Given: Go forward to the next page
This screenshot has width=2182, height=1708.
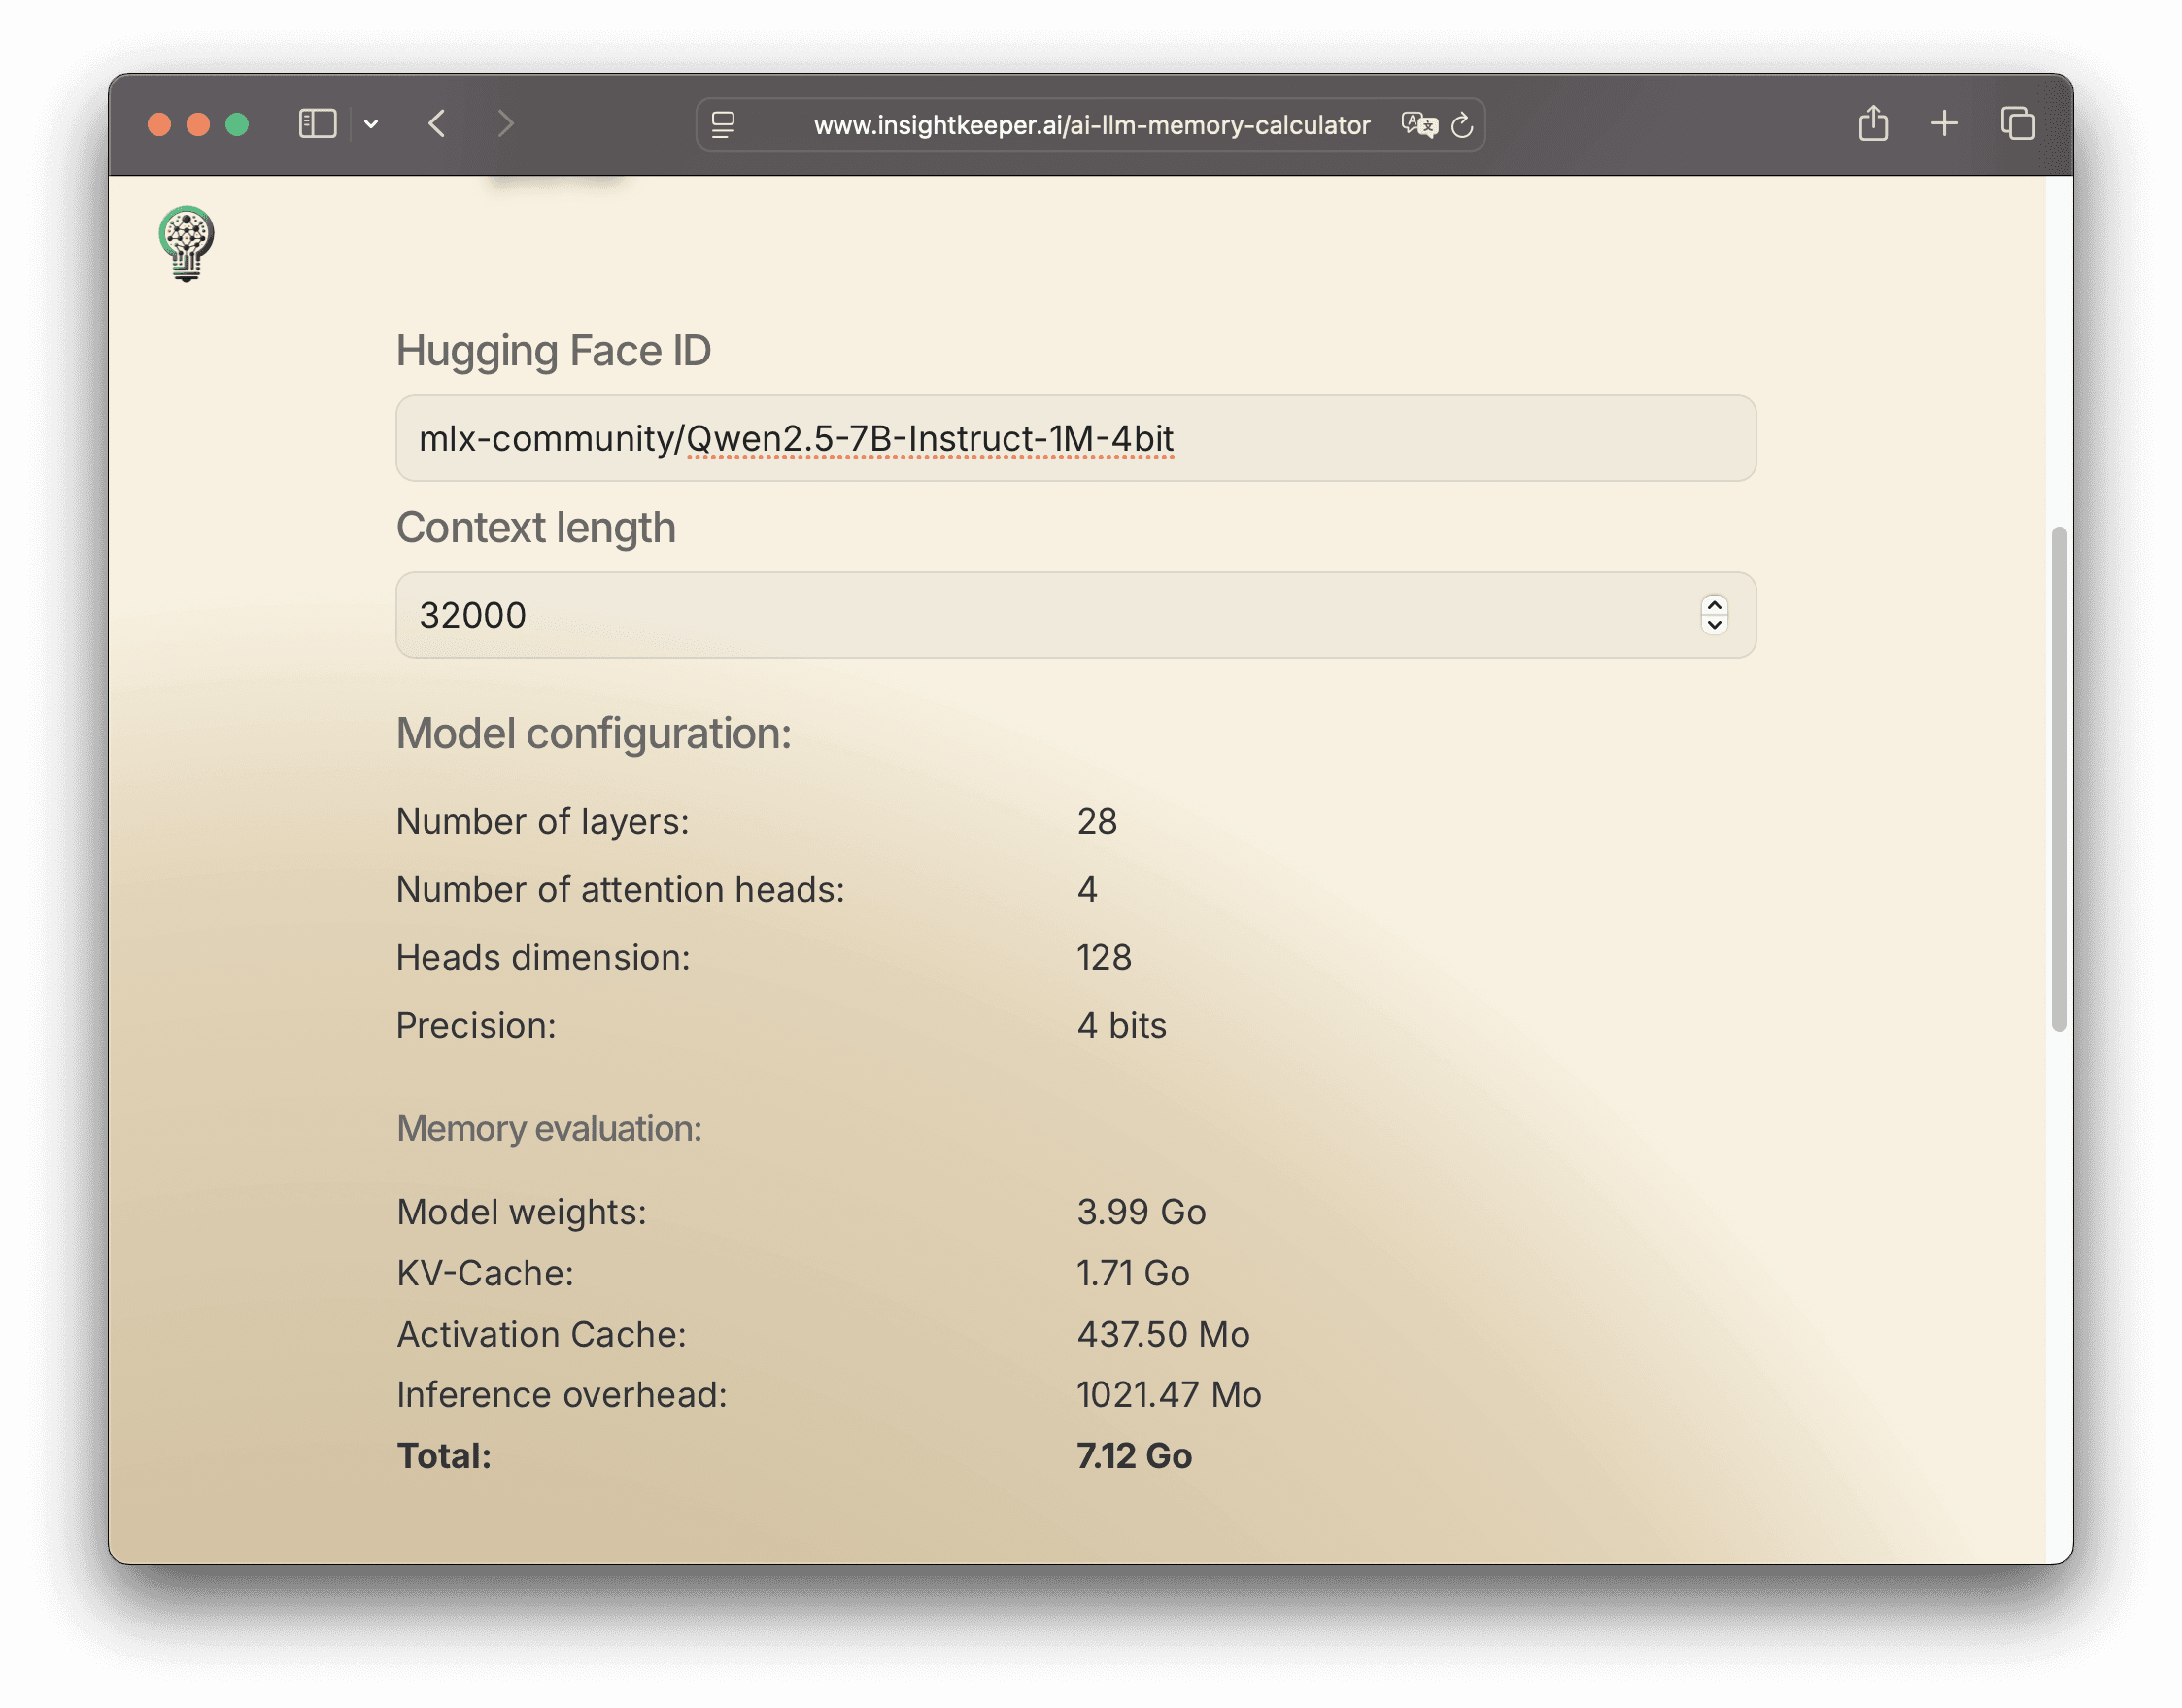Looking at the screenshot, I should pyautogui.click(x=505, y=124).
